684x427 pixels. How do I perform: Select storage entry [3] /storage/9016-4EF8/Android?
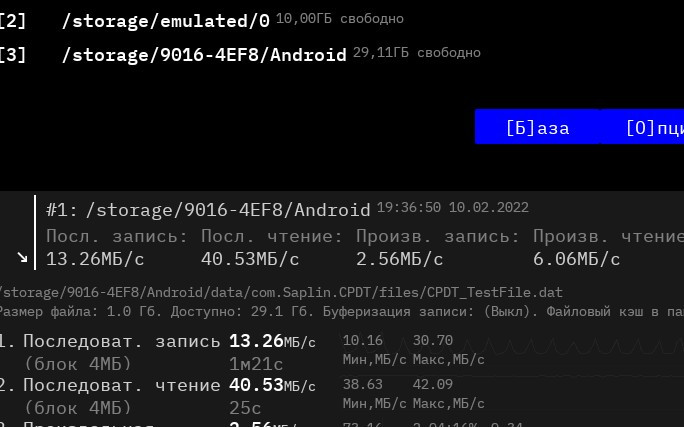240,54
